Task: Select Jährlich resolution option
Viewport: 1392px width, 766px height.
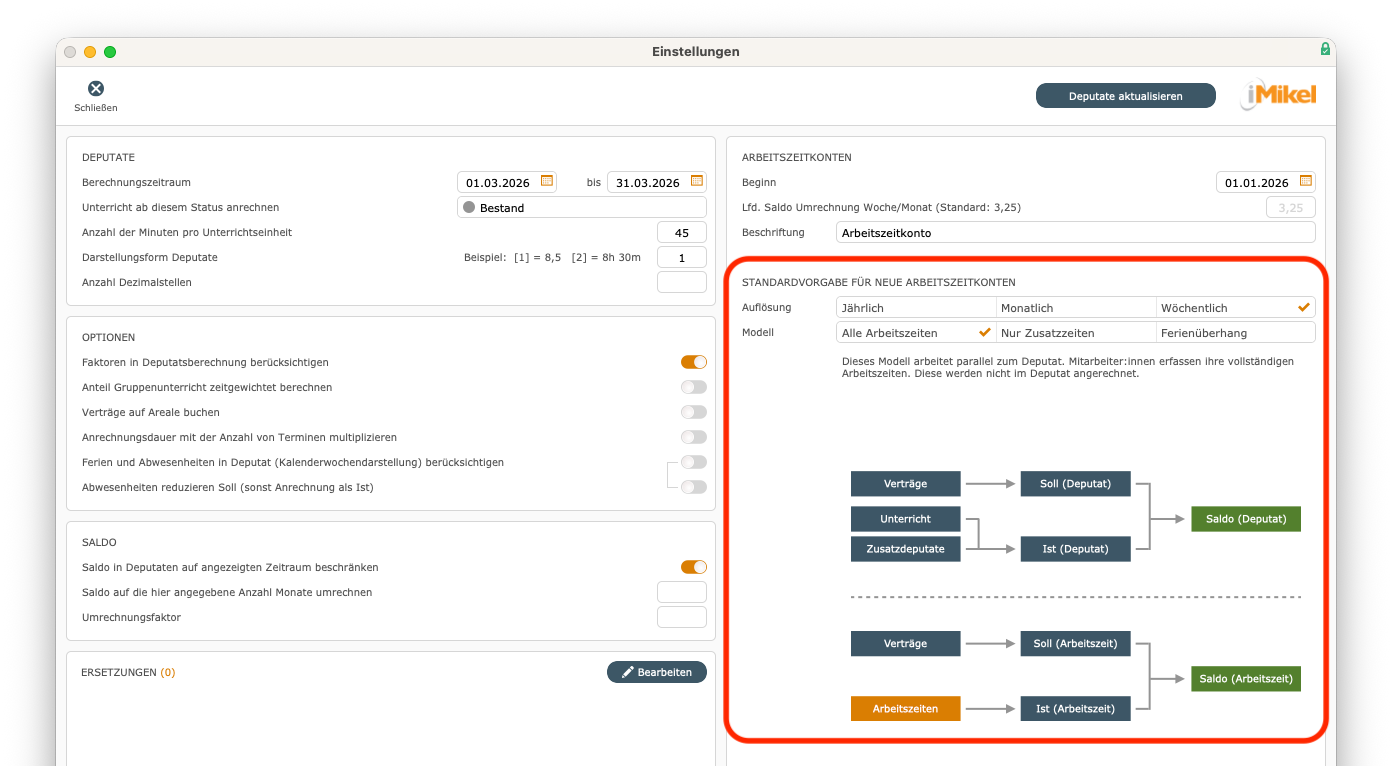Action: 915,307
